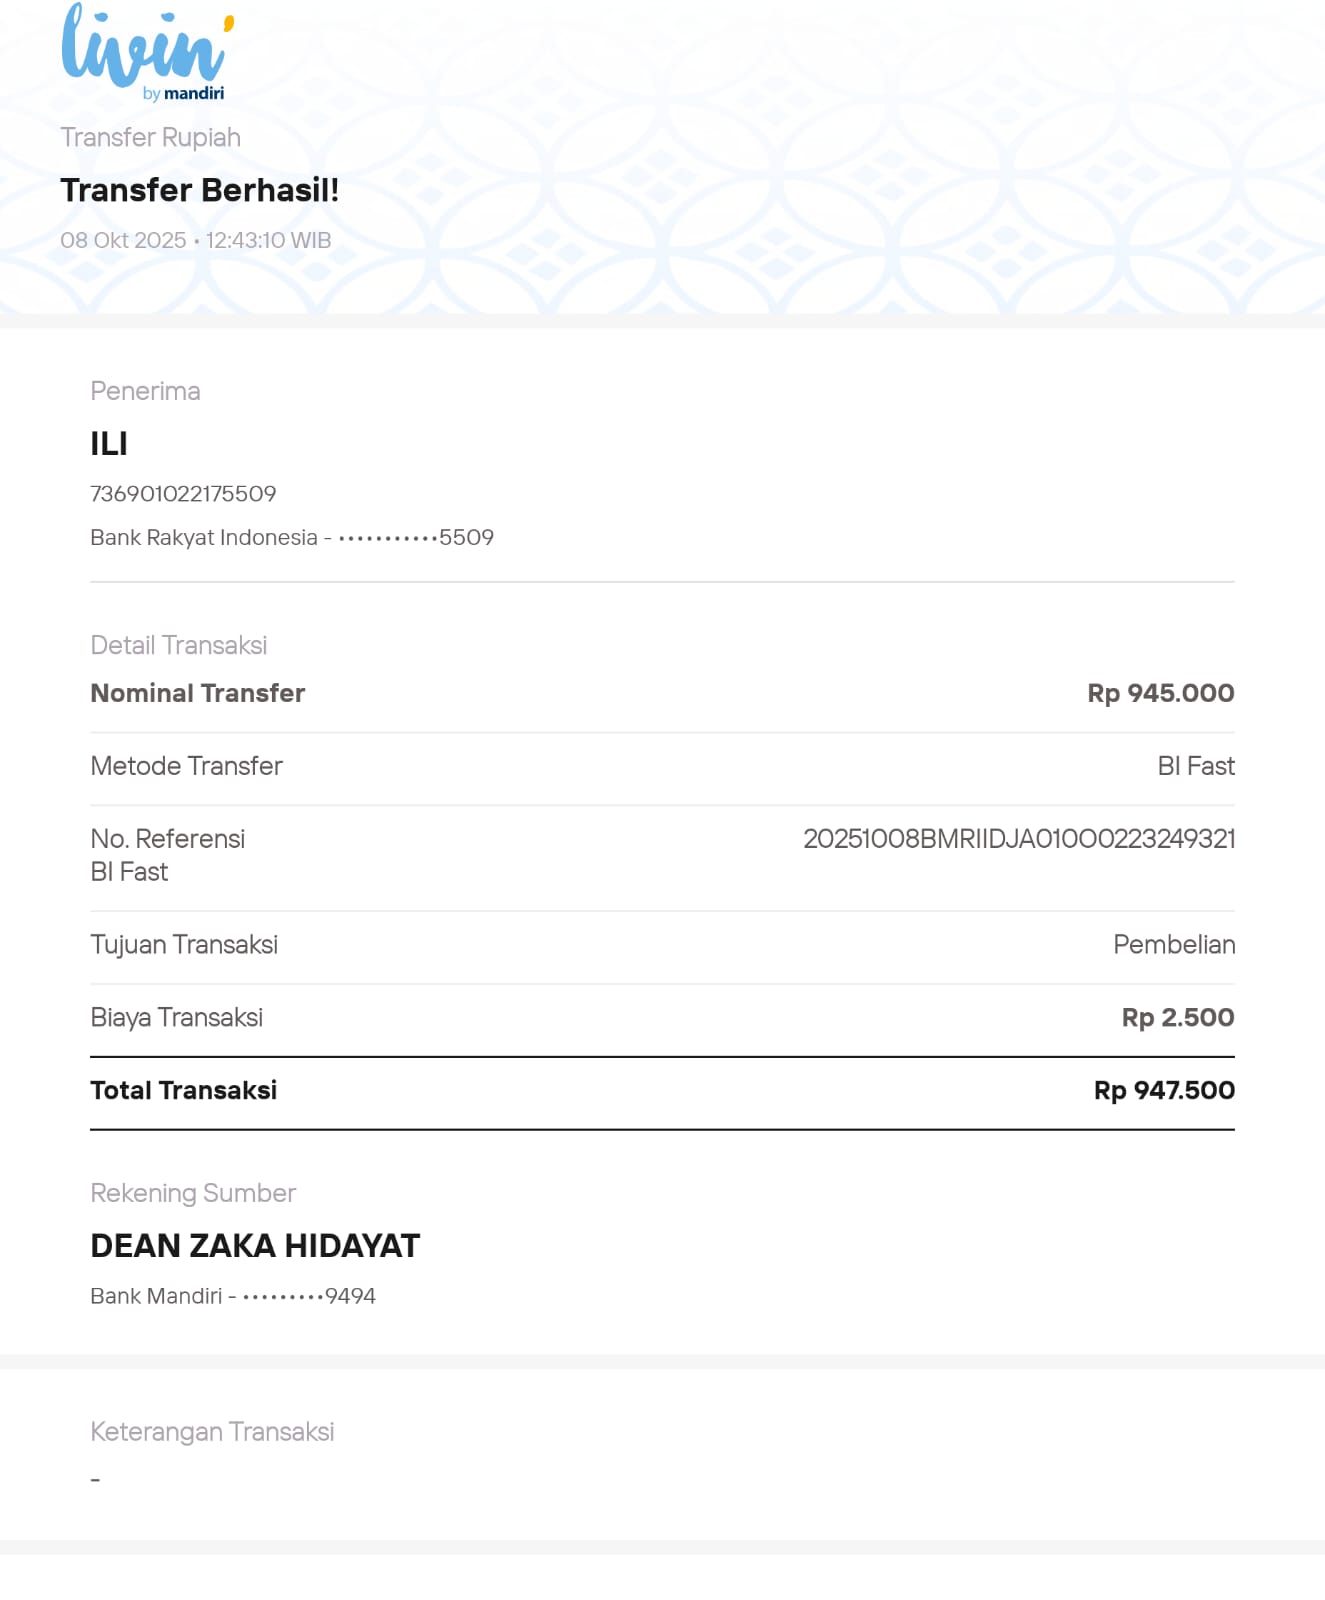This screenshot has height=1600, width=1325.
Task: Select the Transfer Rupiah label
Action: [150, 137]
